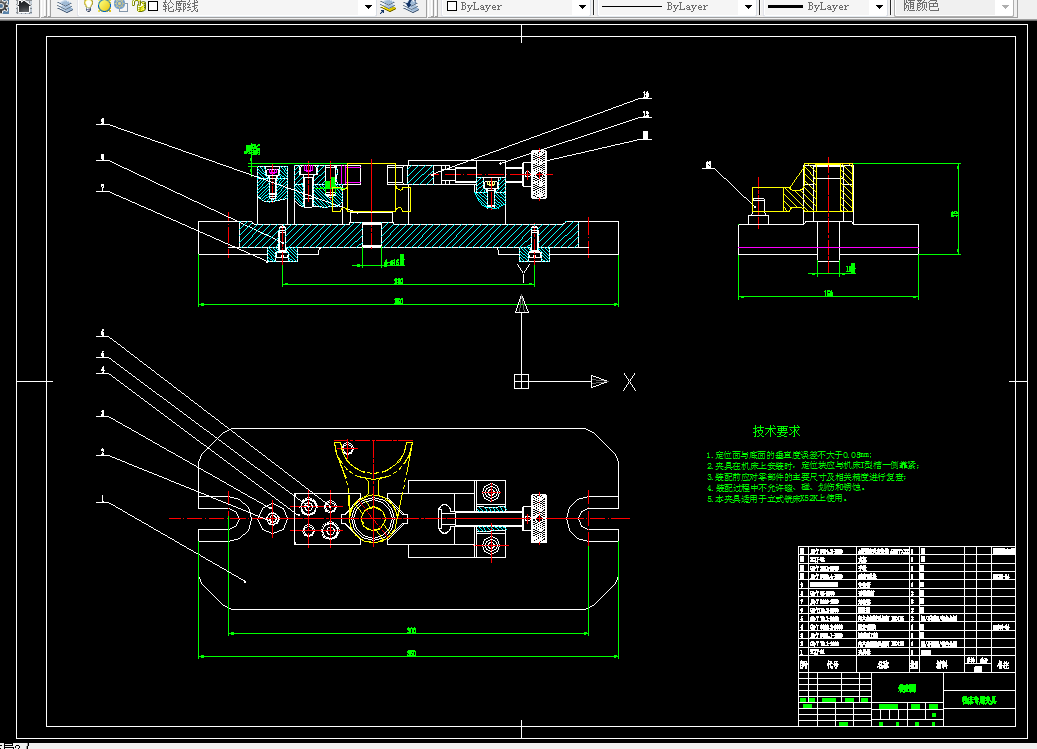This screenshot has width=1037, height=749.
Task: Select the yellow fork part in plan view
Action: click(x=374, y=489)
